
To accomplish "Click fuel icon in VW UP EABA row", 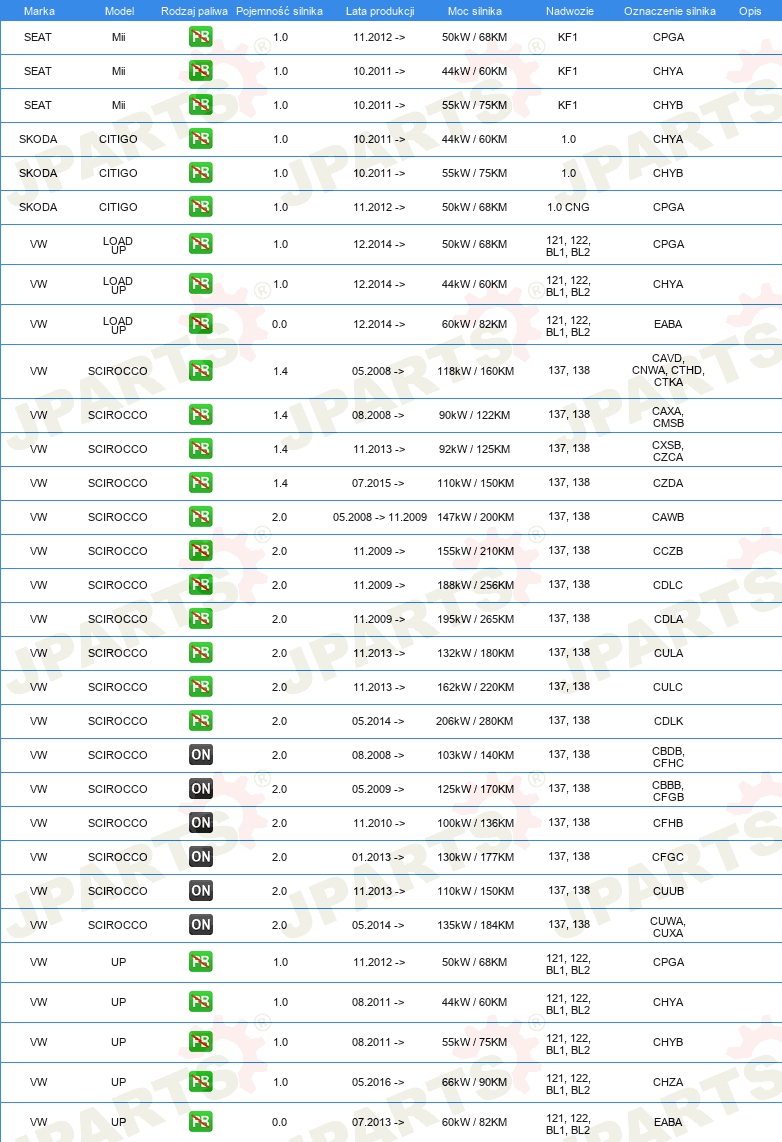I will [200, 1122].
